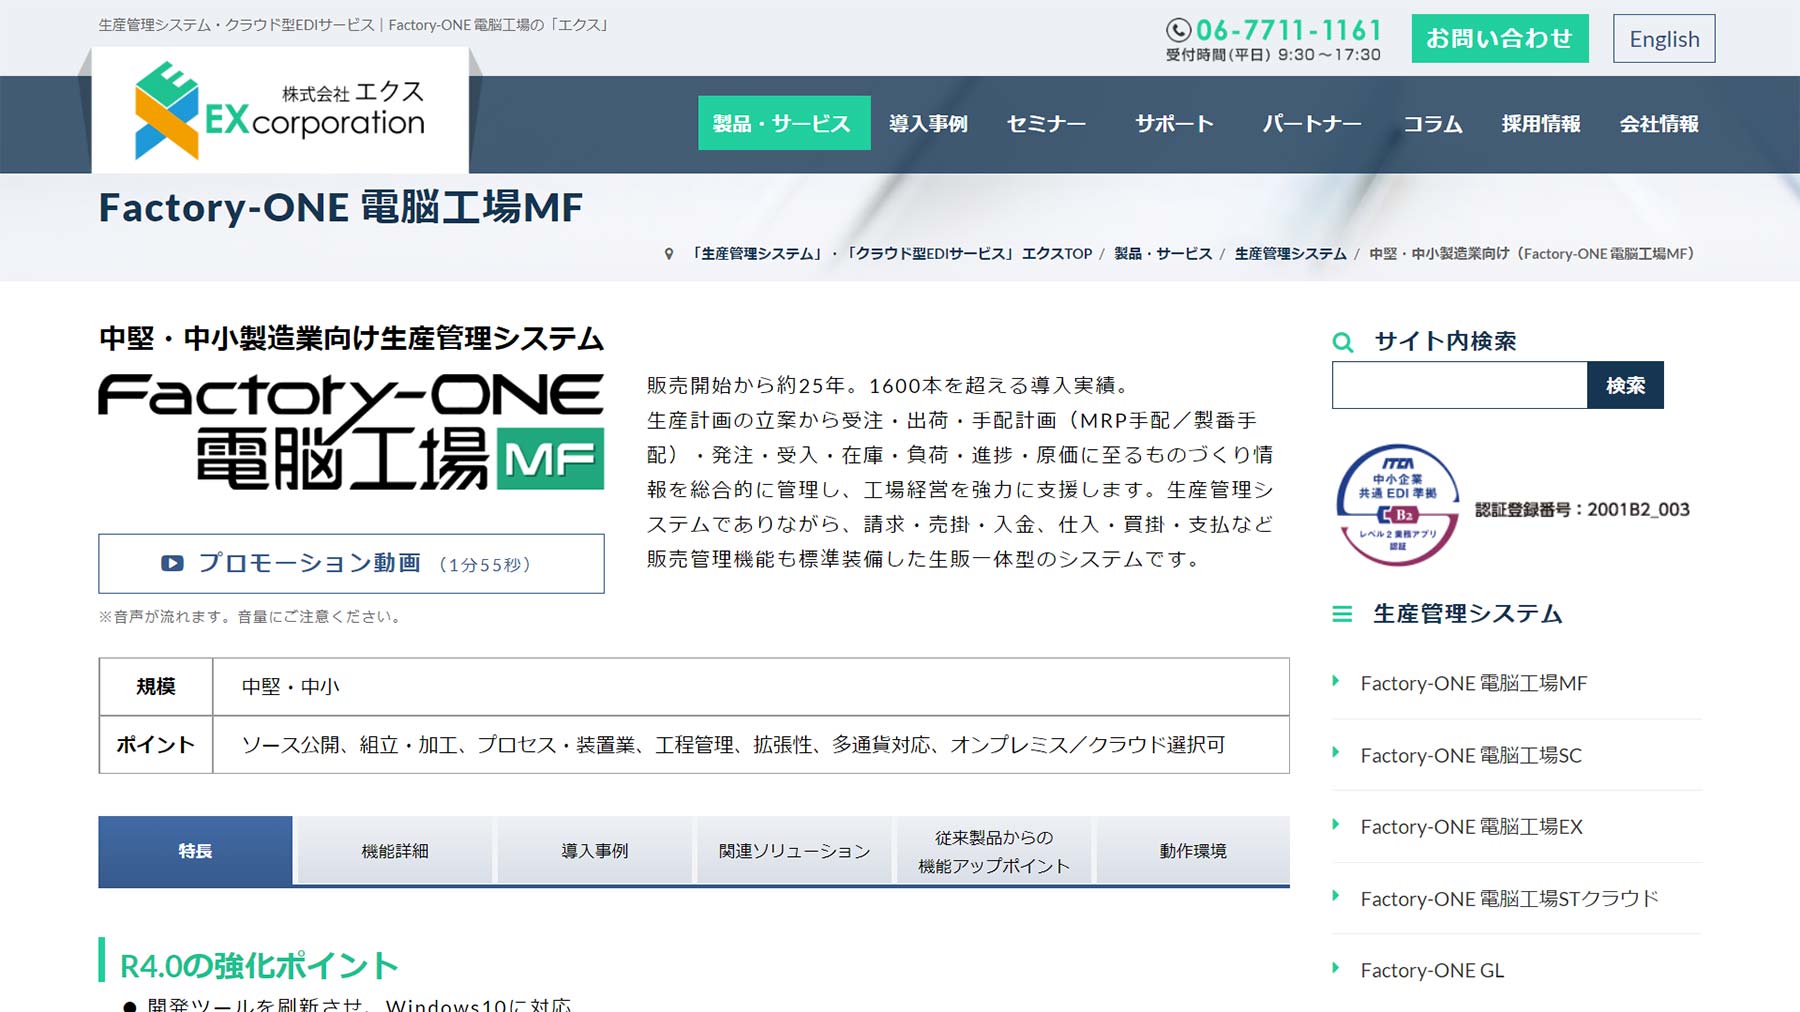The image size is (1800, 1012).
Task: Click into the site search field
Action: point(1459,385)
